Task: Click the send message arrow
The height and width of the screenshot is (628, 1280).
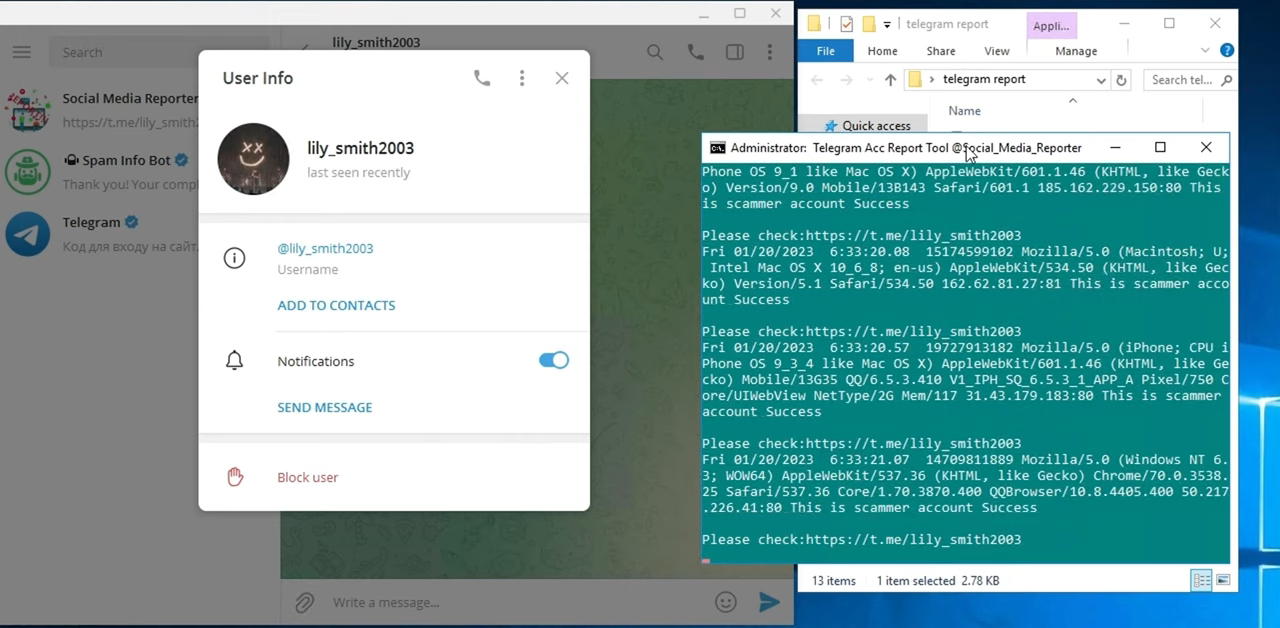Action: 769,602
